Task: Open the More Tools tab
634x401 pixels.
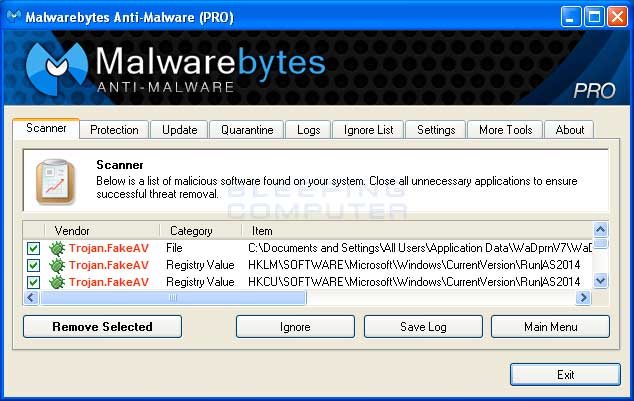Action: [x=505, y=130]
